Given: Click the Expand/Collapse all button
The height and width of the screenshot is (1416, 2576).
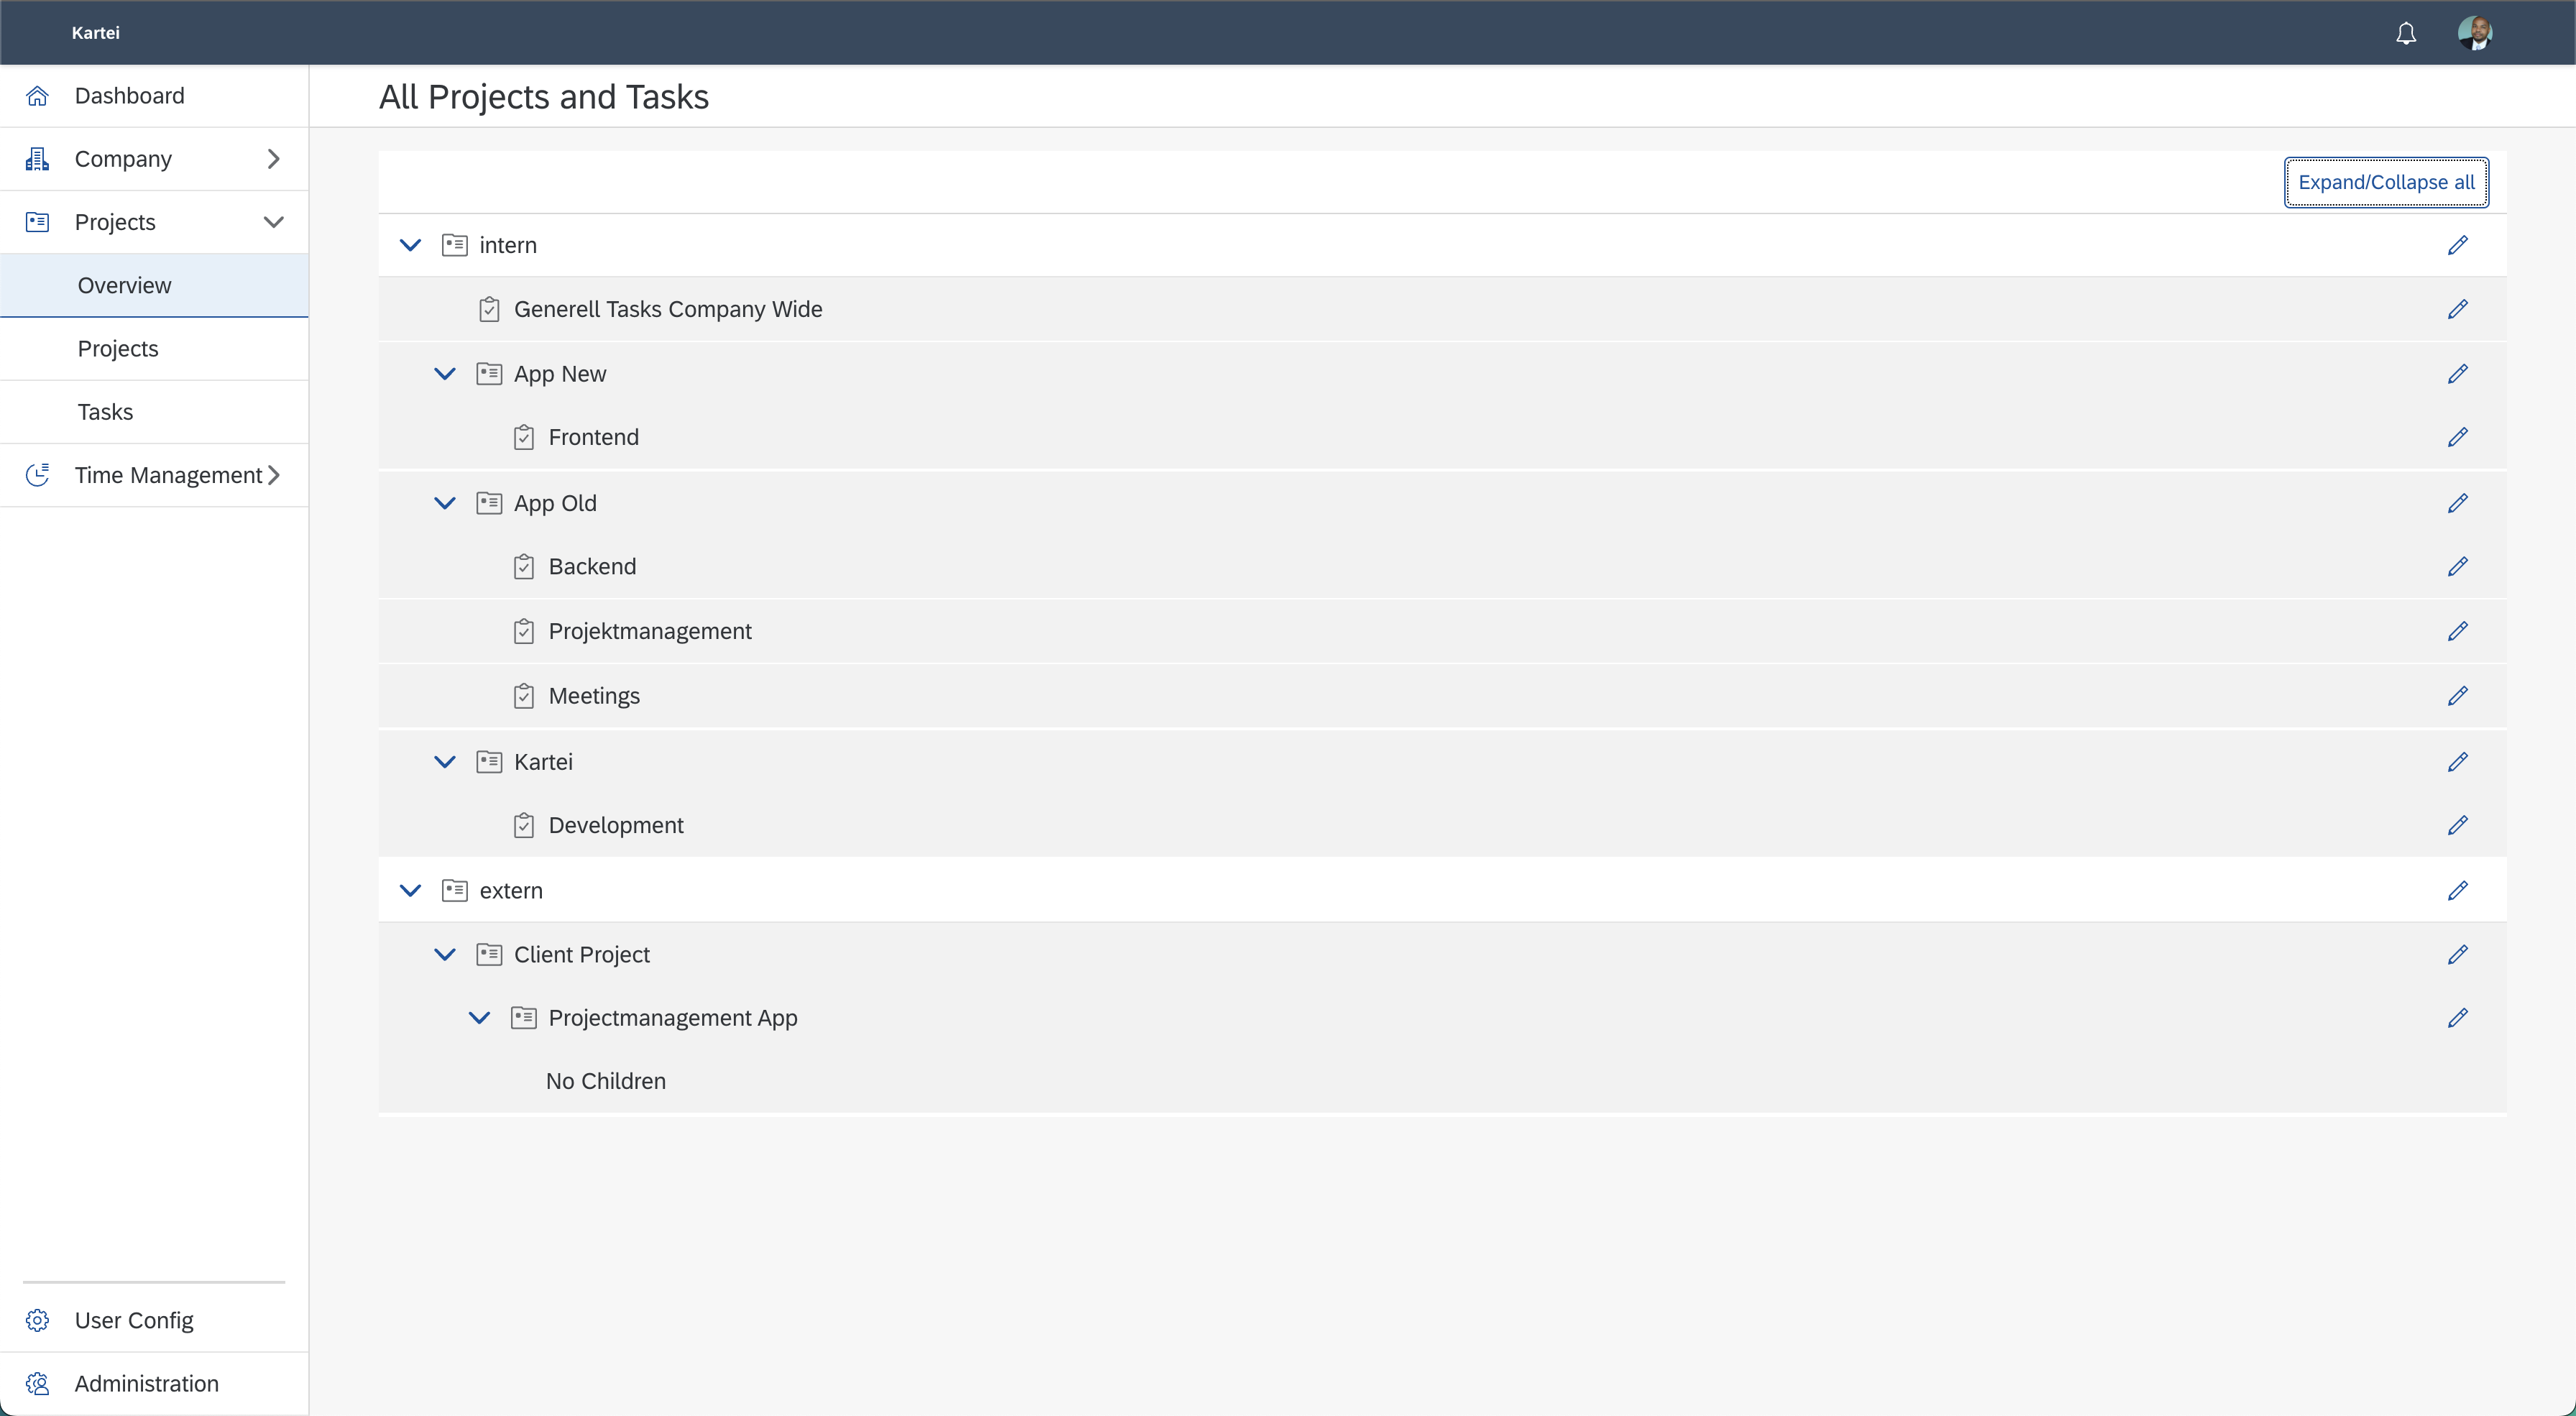Looking at the screenshot, I should coord(2386,182).
